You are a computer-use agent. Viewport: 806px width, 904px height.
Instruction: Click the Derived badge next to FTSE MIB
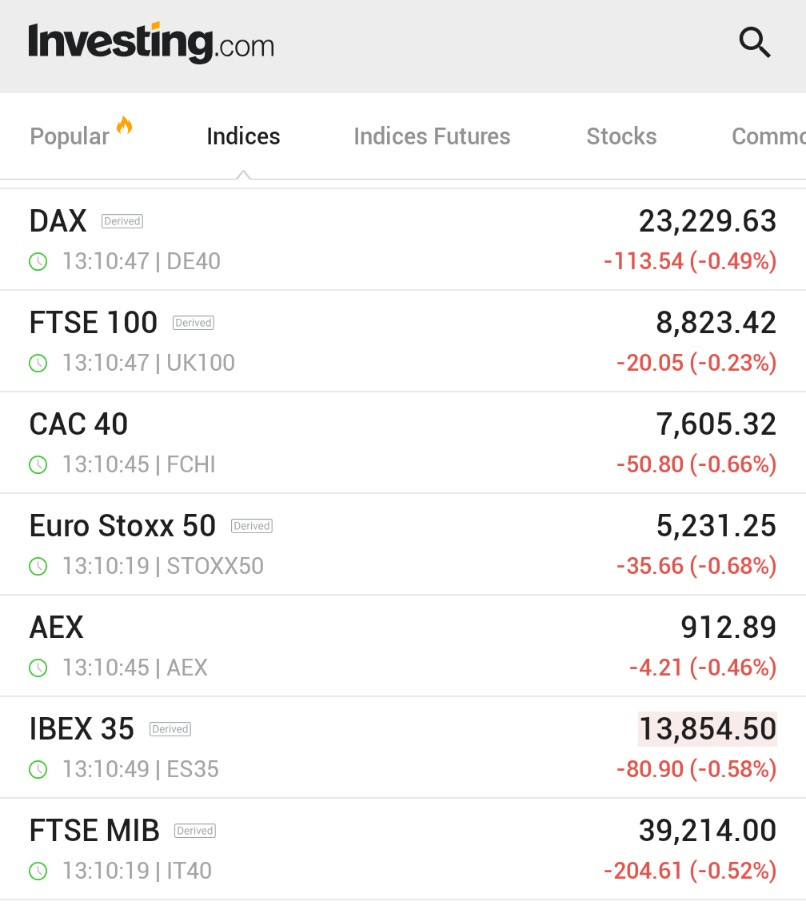[195, 830]
